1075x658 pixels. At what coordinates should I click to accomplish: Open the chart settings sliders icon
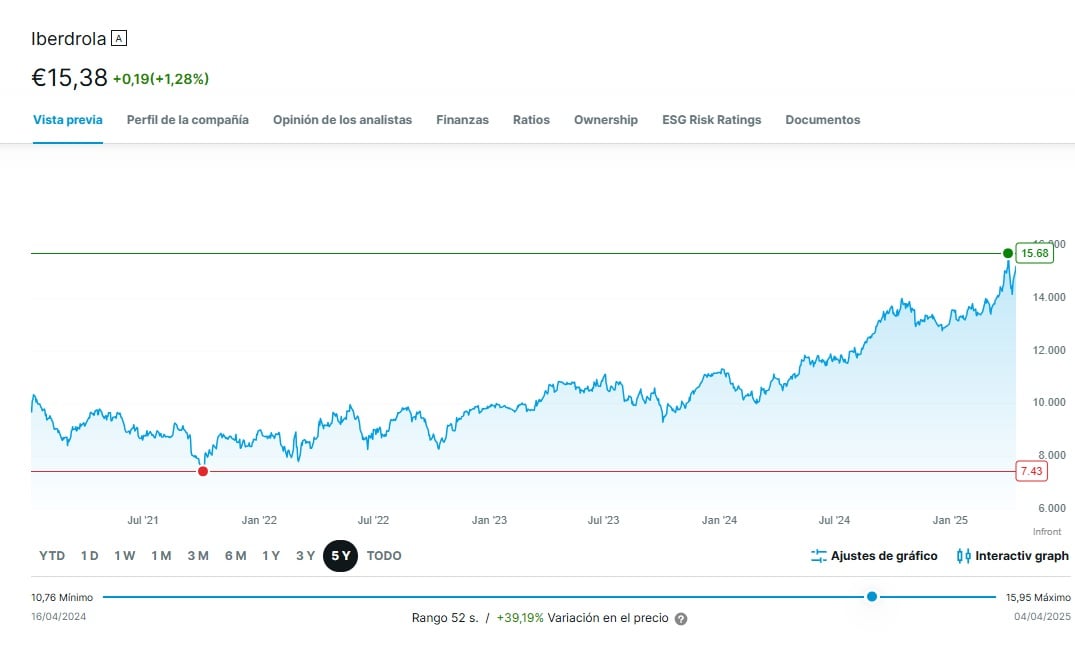point(819,556)
